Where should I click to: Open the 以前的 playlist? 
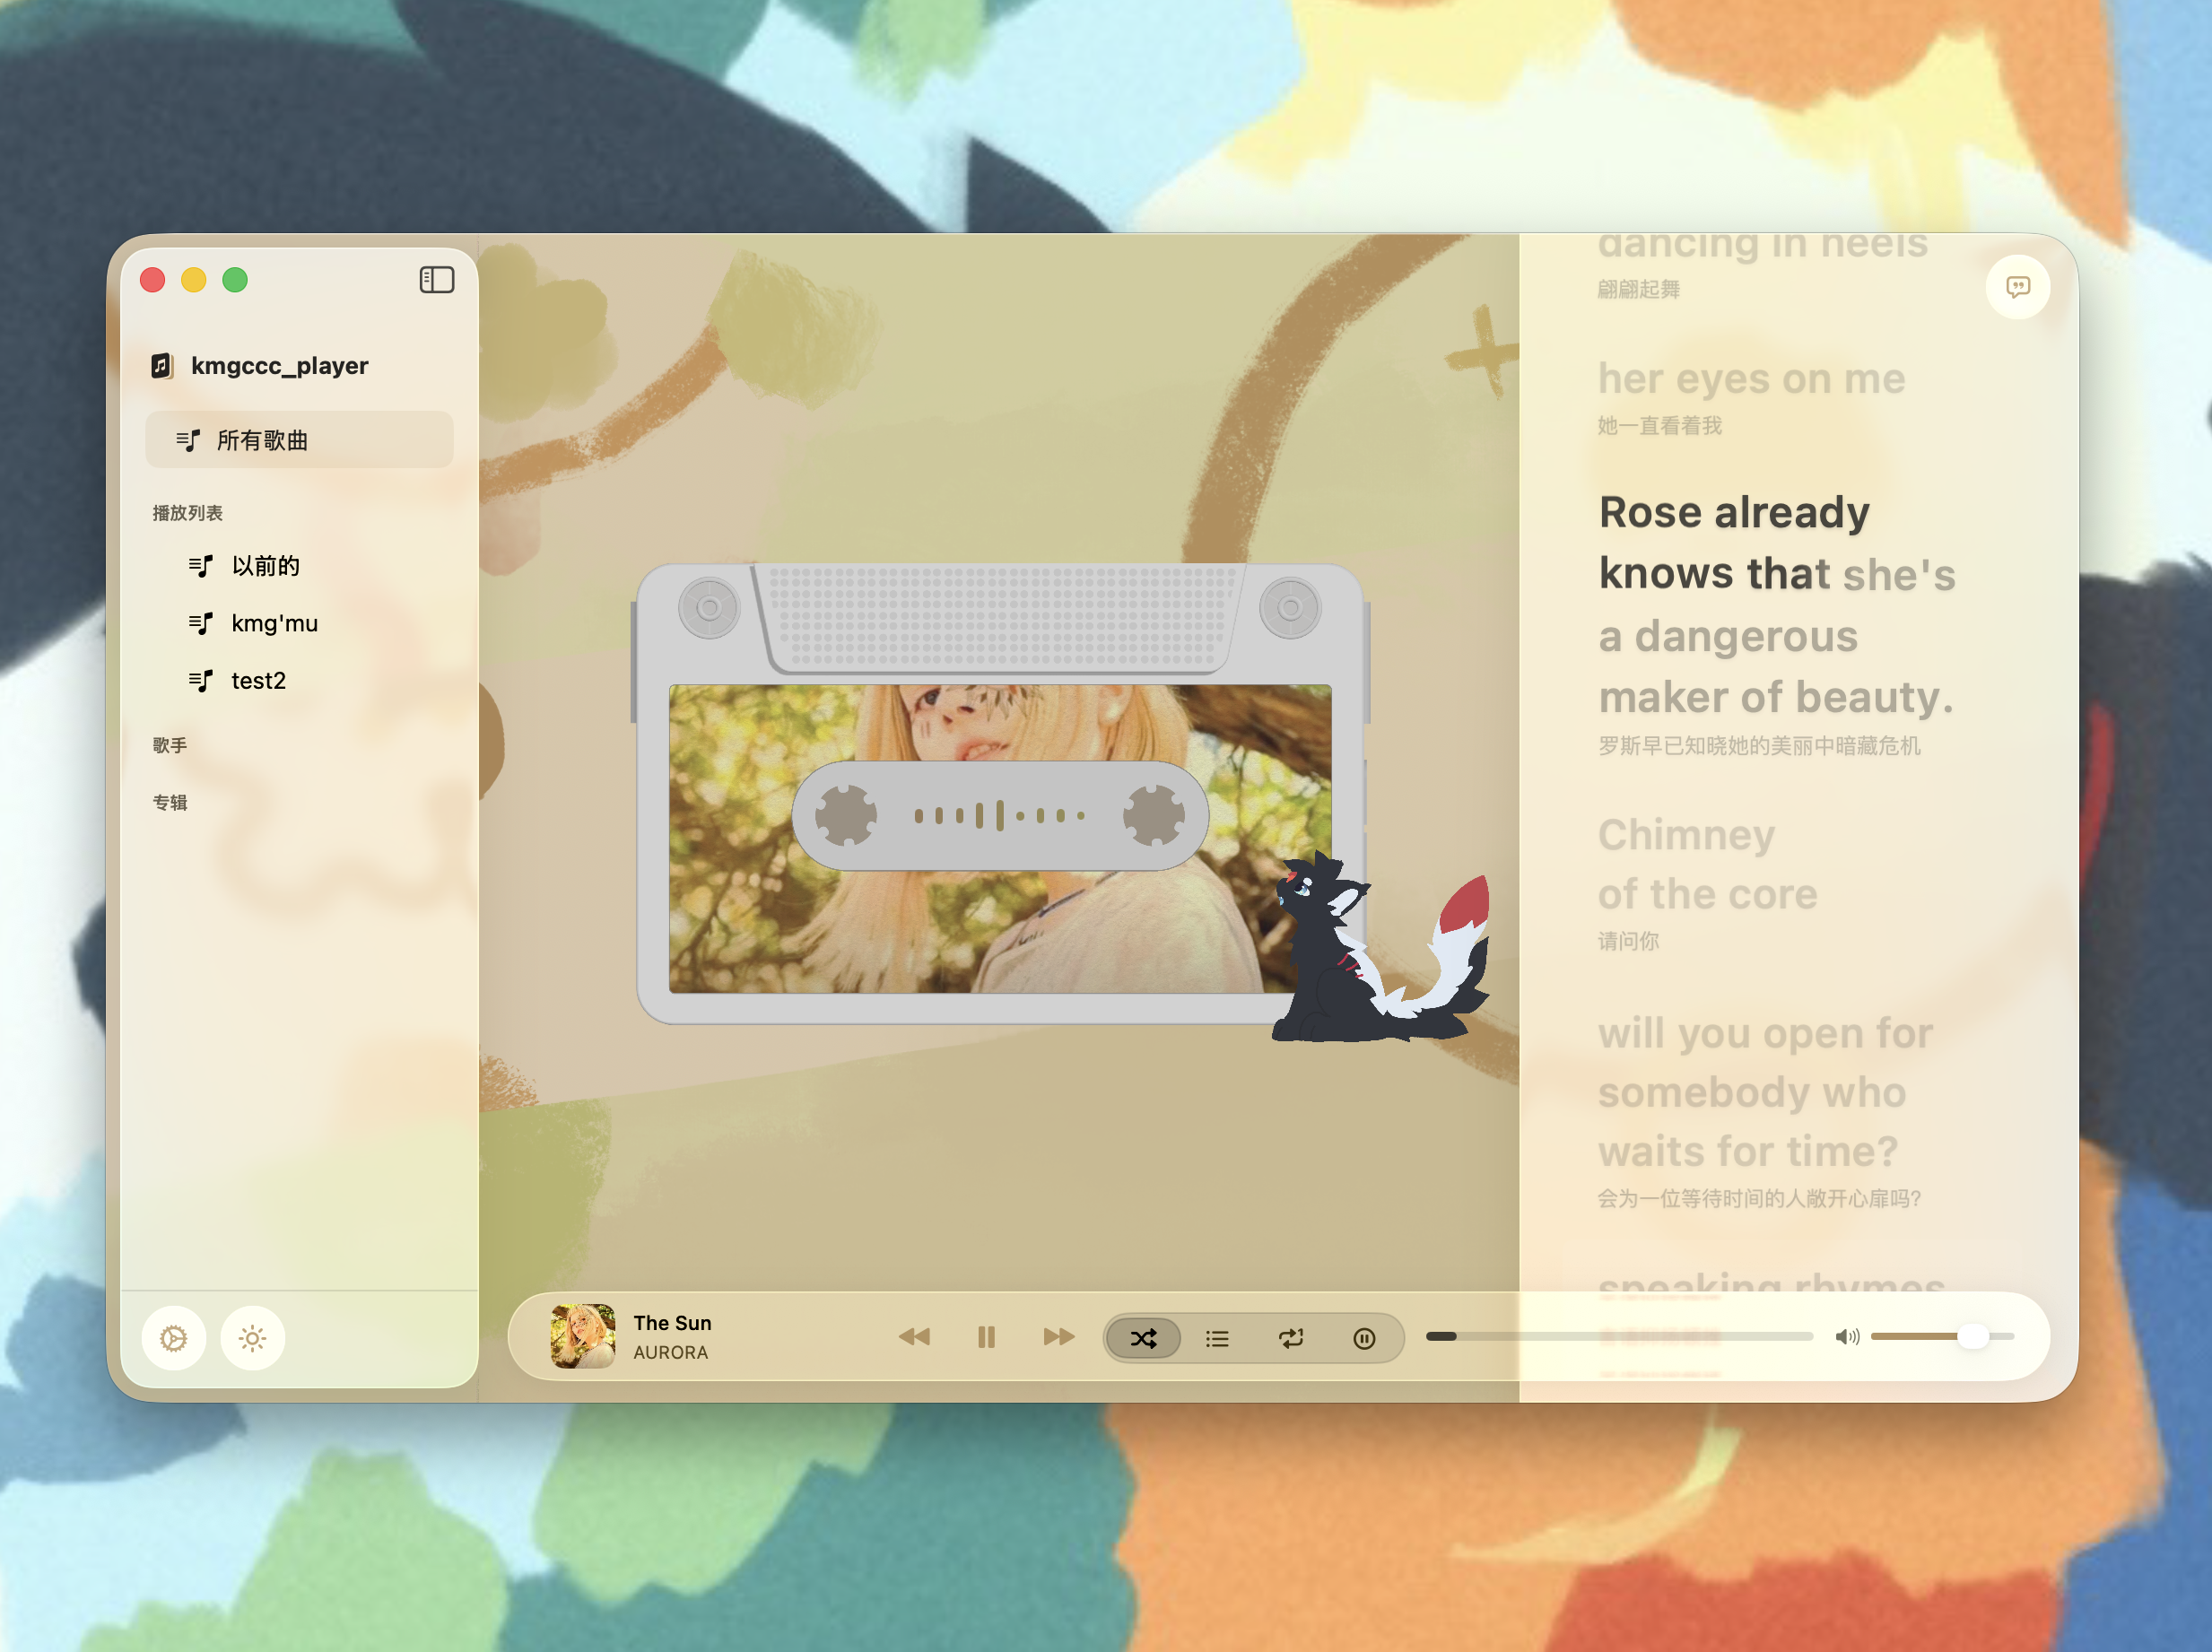[x=265, y=566]
